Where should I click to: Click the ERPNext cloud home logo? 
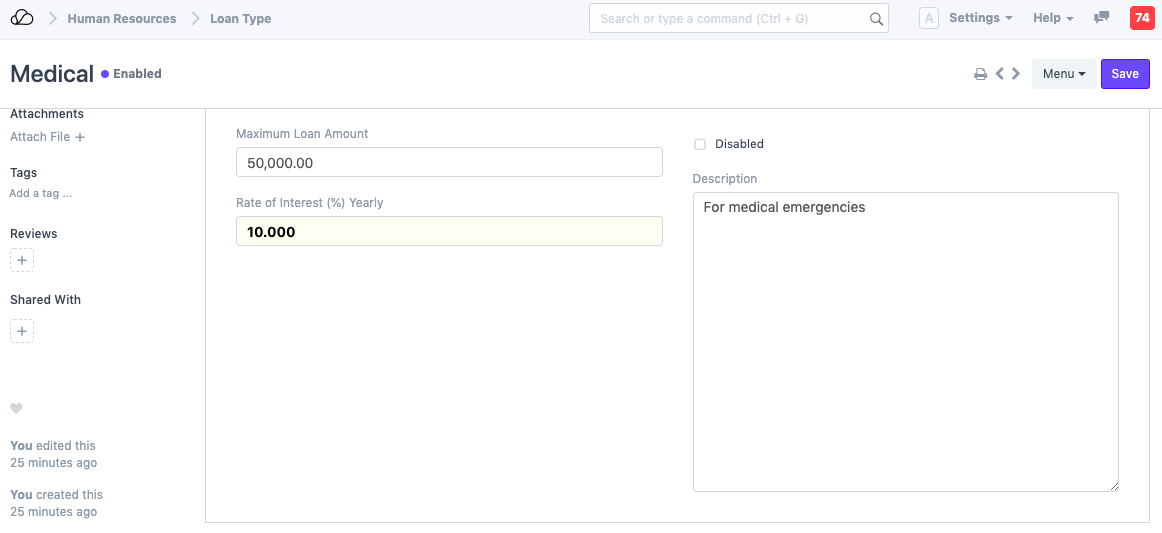pos(21,18)
